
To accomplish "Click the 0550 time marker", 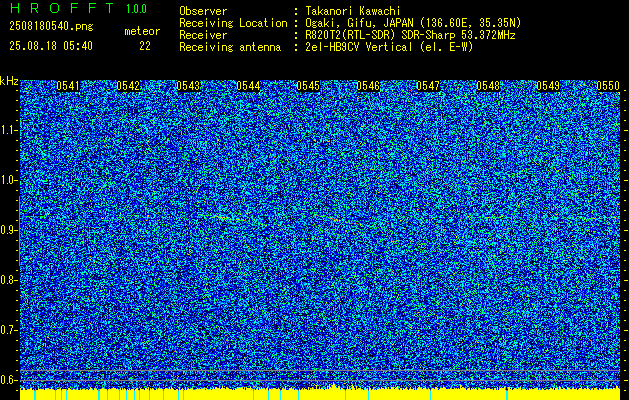I will click(608, 86).
